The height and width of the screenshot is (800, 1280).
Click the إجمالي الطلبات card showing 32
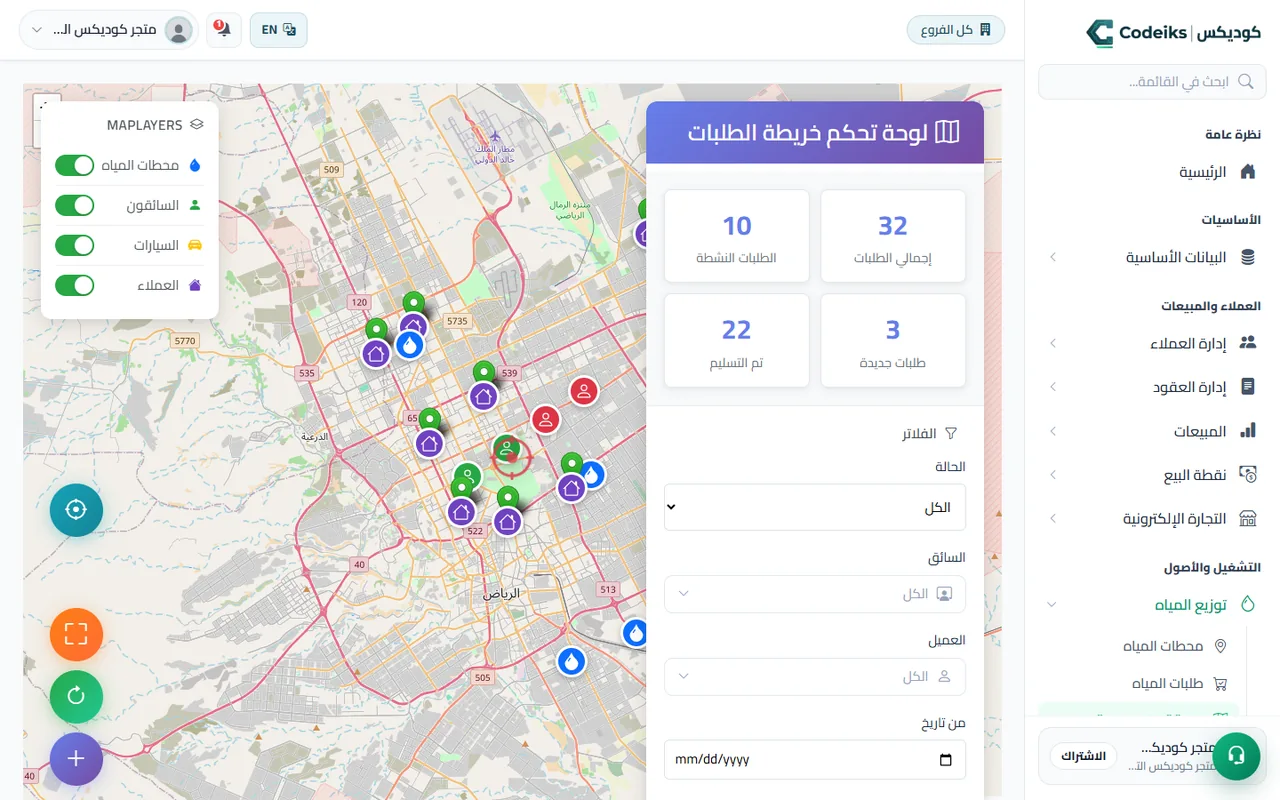893,236
